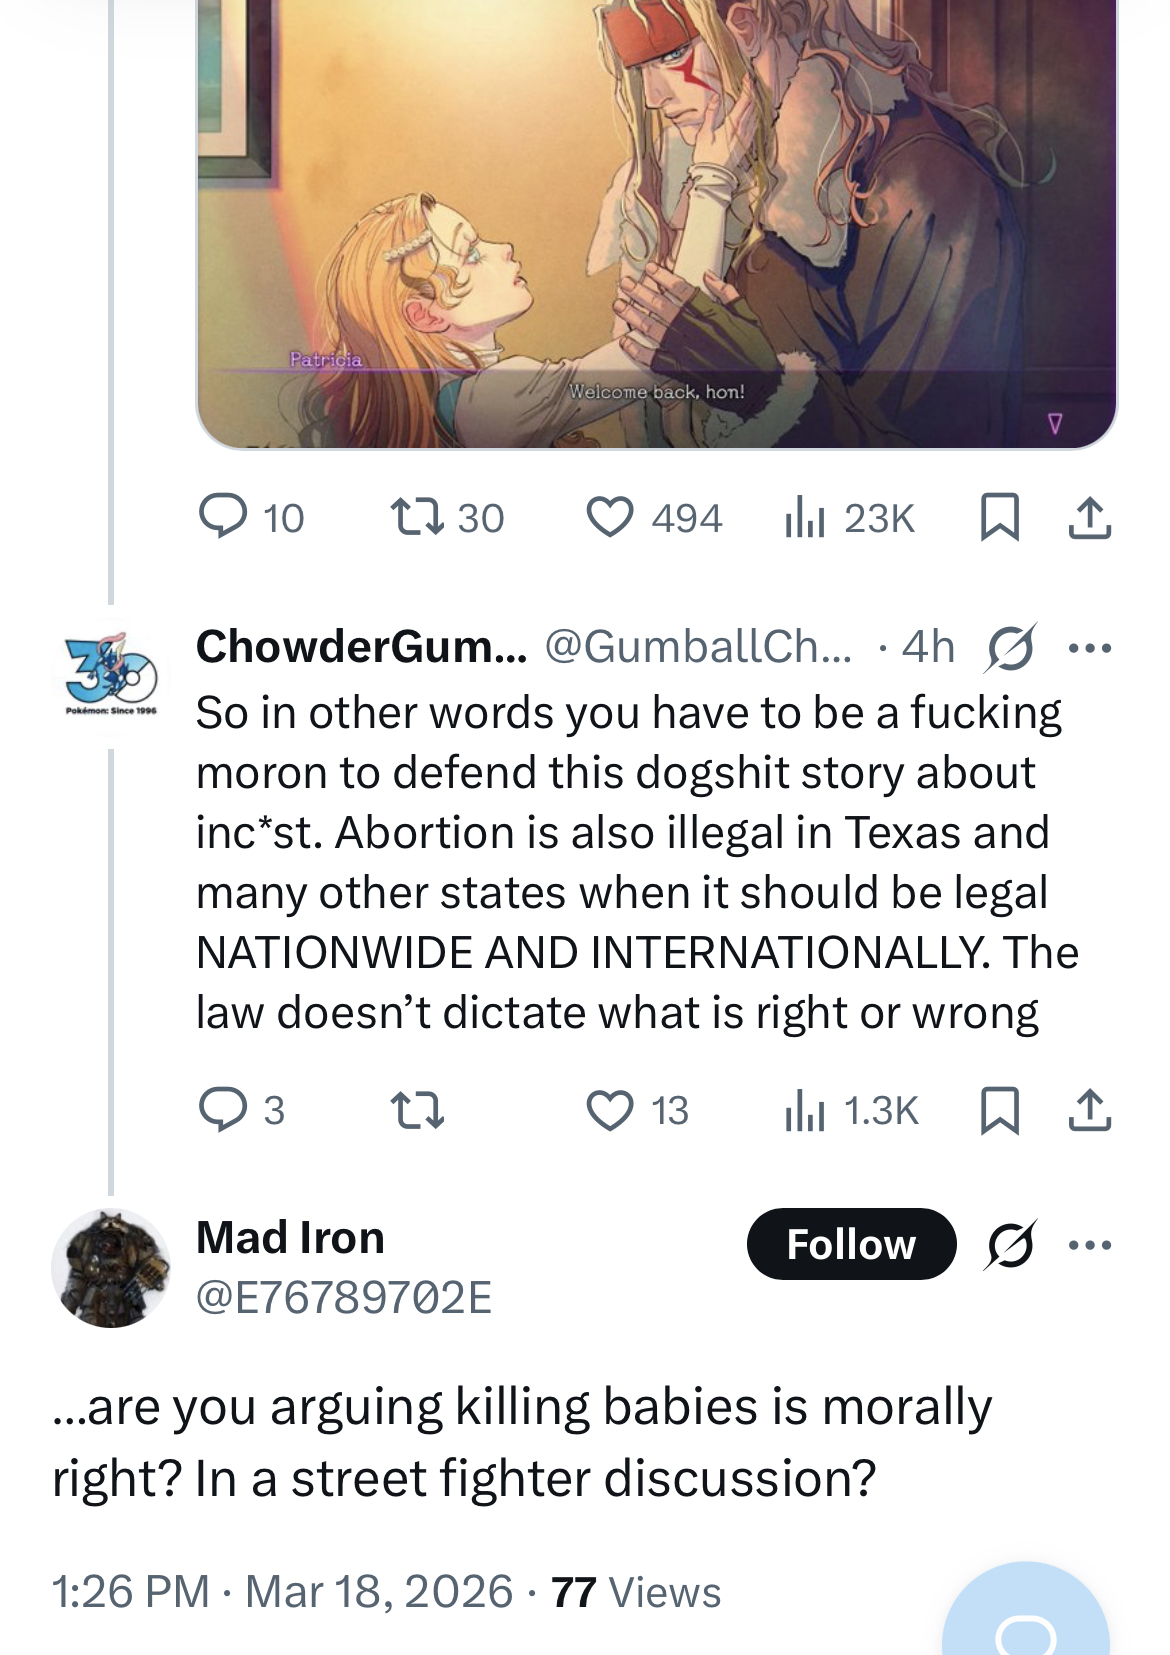
Task: Open more options on Mad Iron's post
Action: pyautogui.click(x=1089, y=1245)
